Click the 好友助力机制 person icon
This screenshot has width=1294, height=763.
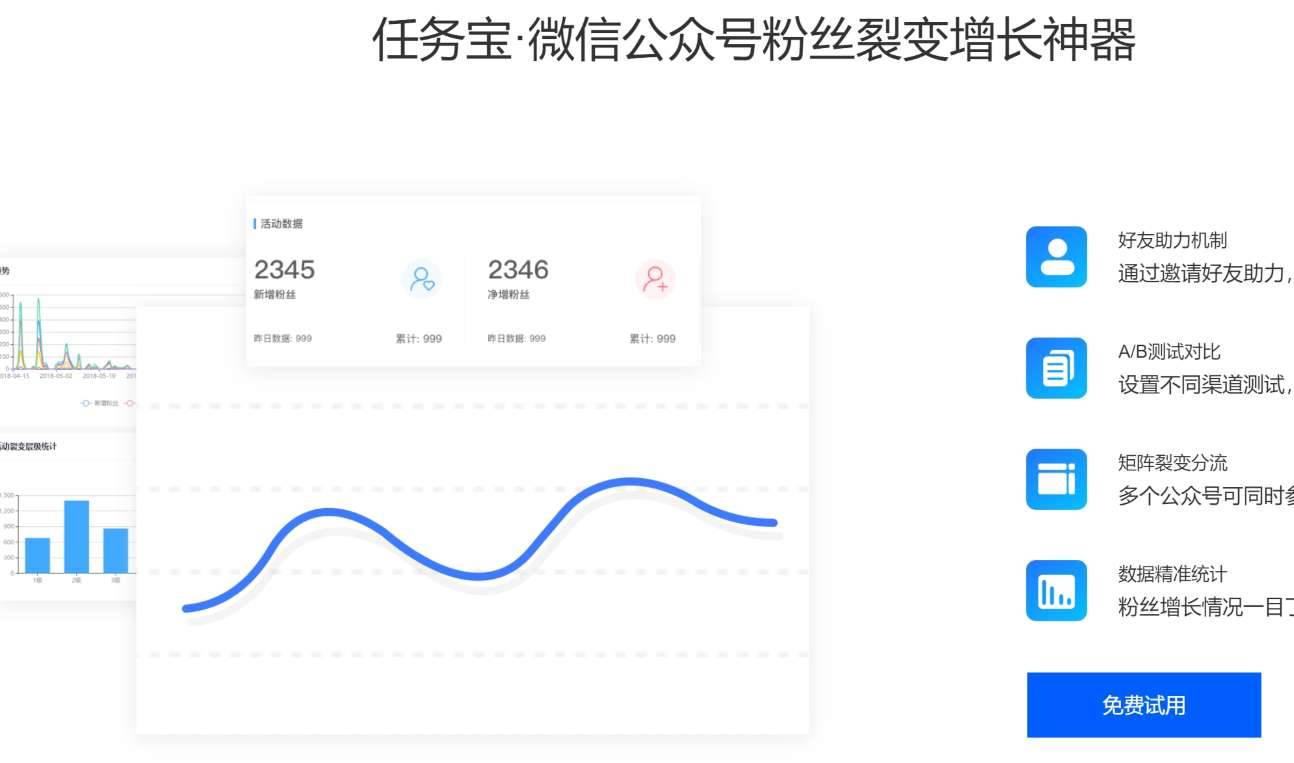(x=1056, y=257)
